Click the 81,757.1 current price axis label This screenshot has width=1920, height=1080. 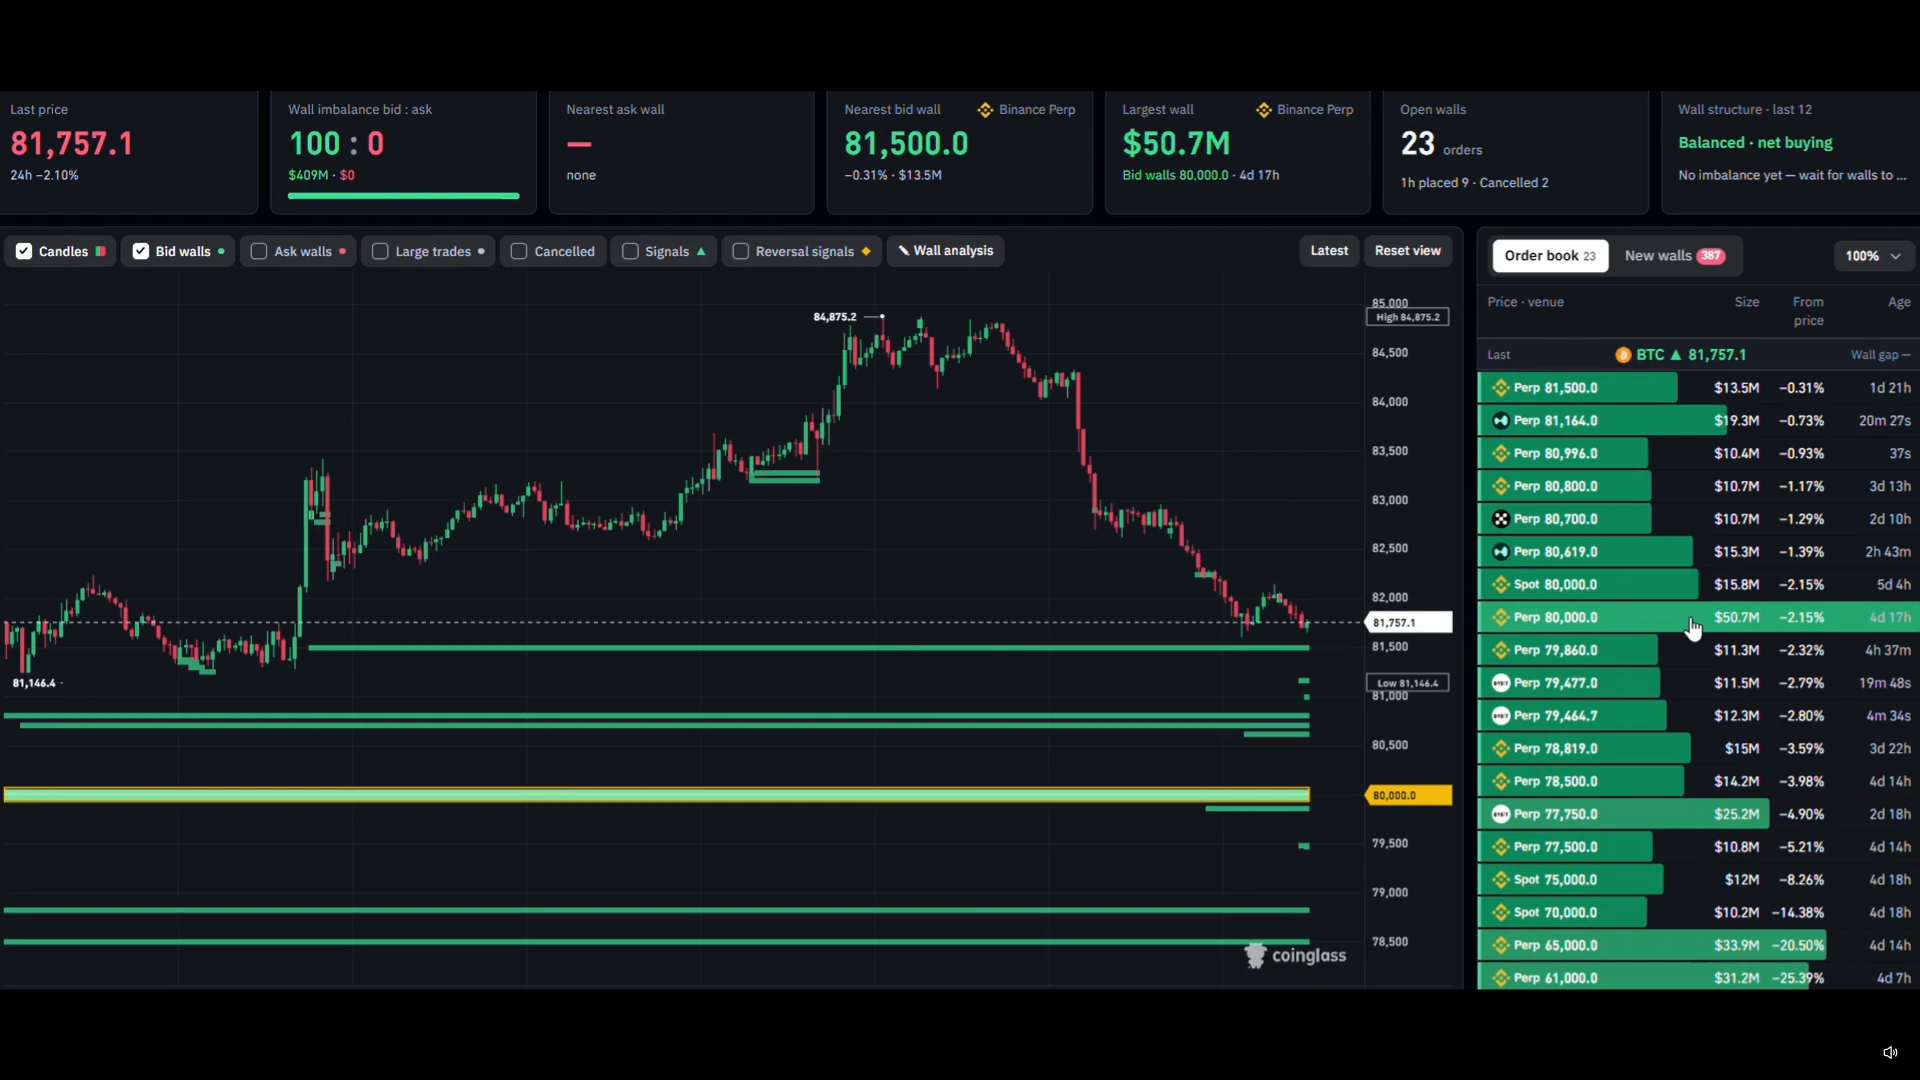[x=1409, y=623]
